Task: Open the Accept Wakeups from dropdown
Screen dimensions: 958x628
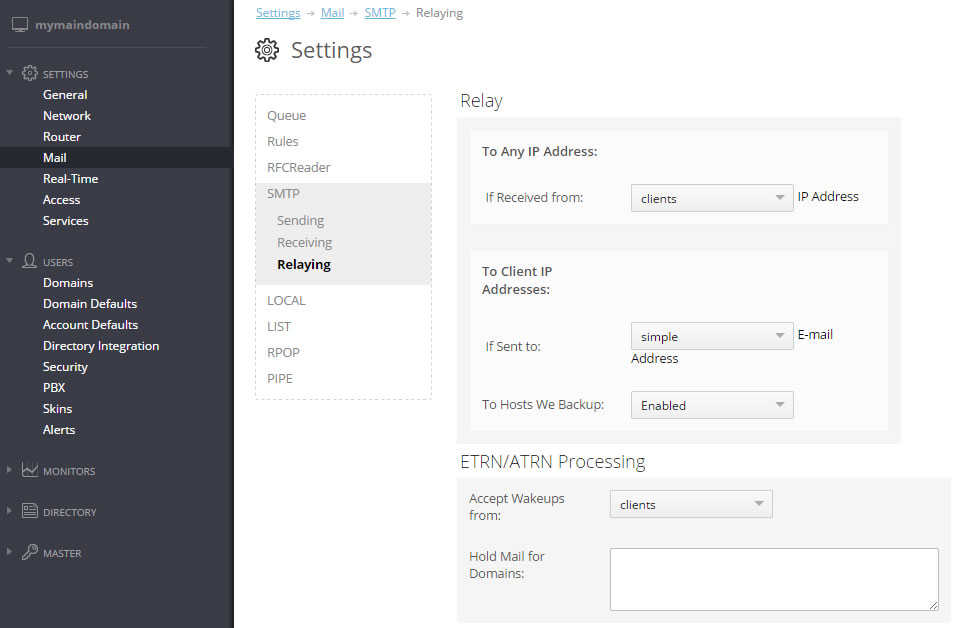Action: point(691,504)
